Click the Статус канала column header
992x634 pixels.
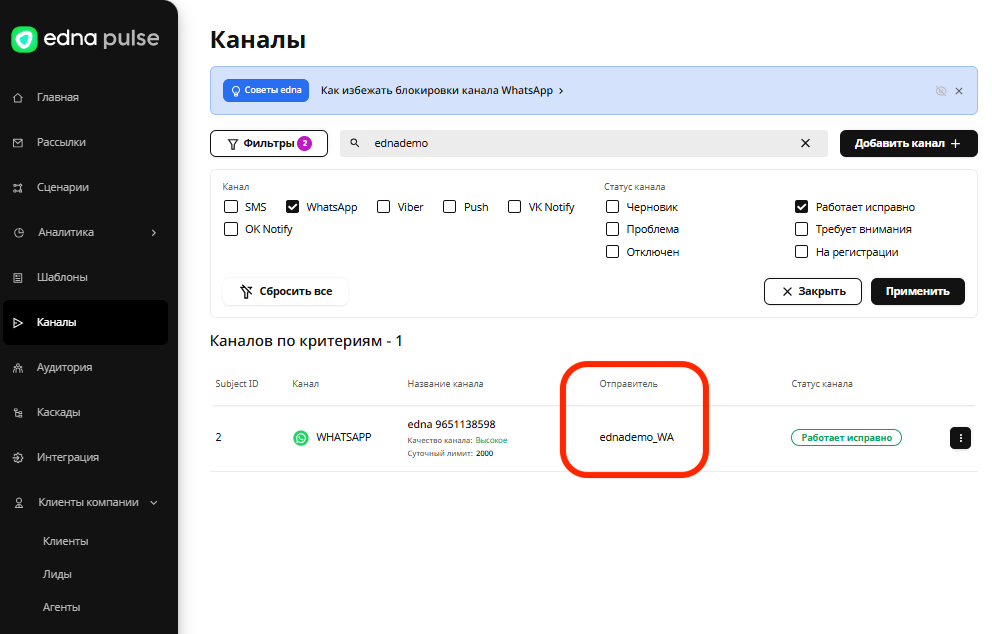click(822, 384)
